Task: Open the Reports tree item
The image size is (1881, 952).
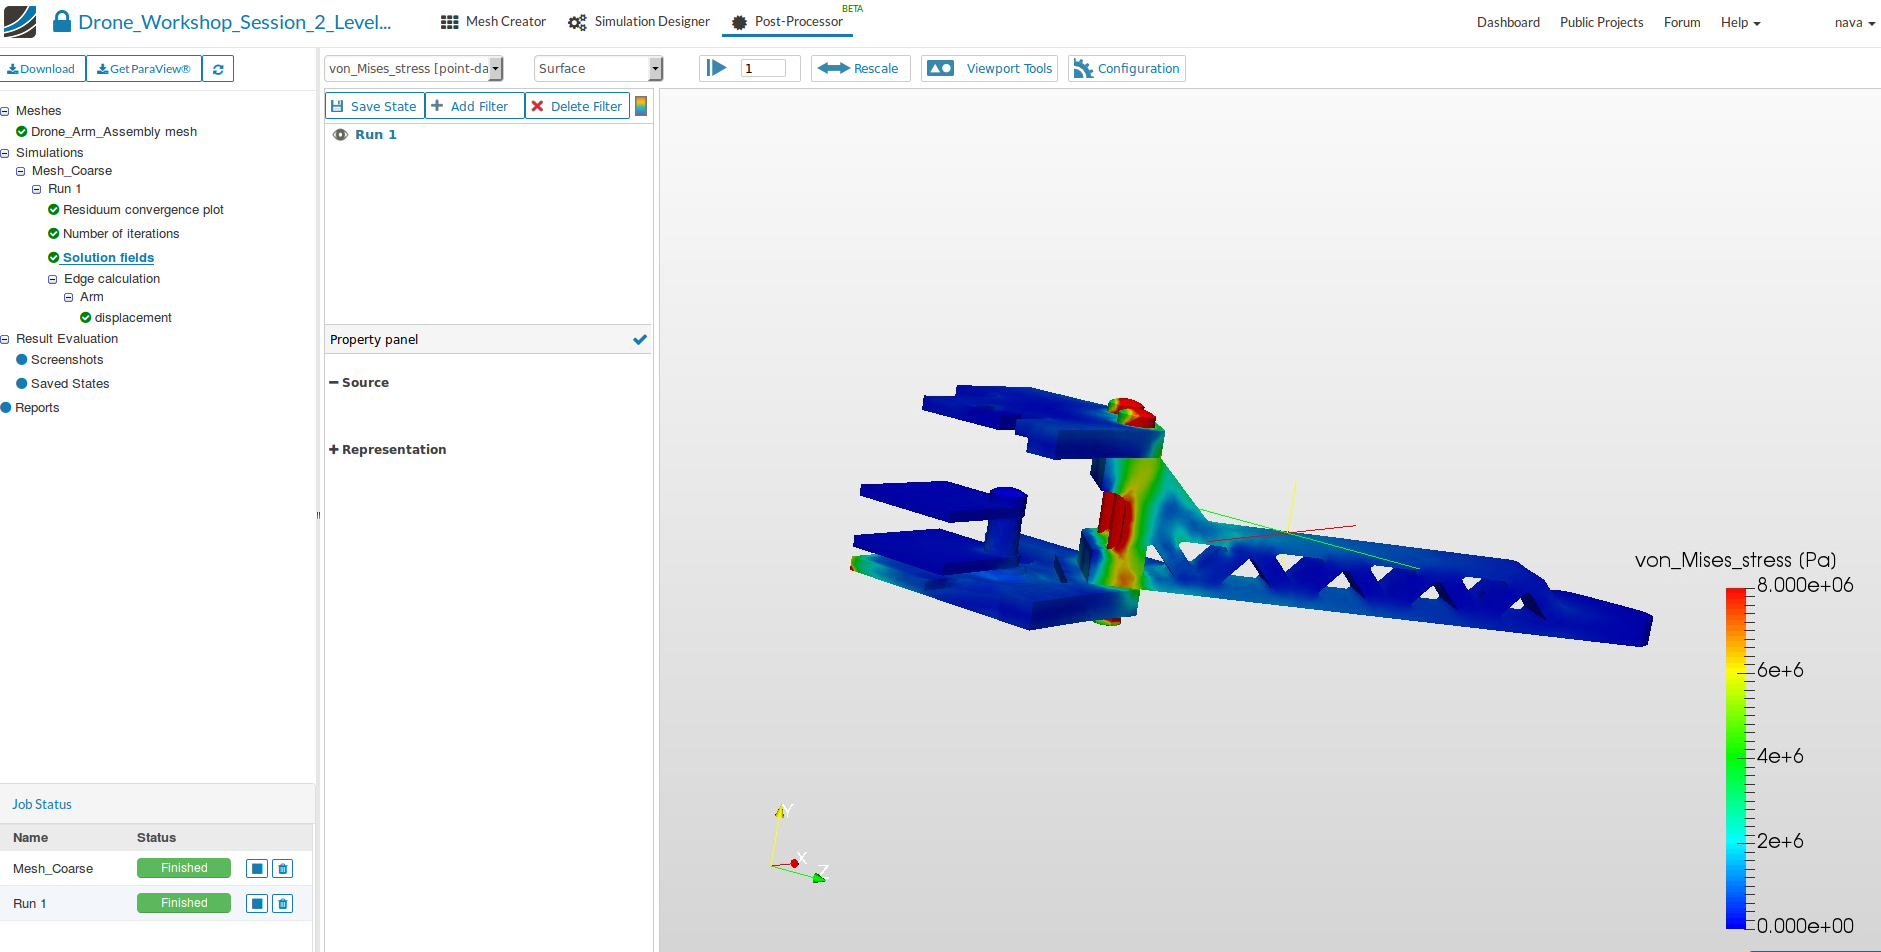Action: (x=37, y=408)
